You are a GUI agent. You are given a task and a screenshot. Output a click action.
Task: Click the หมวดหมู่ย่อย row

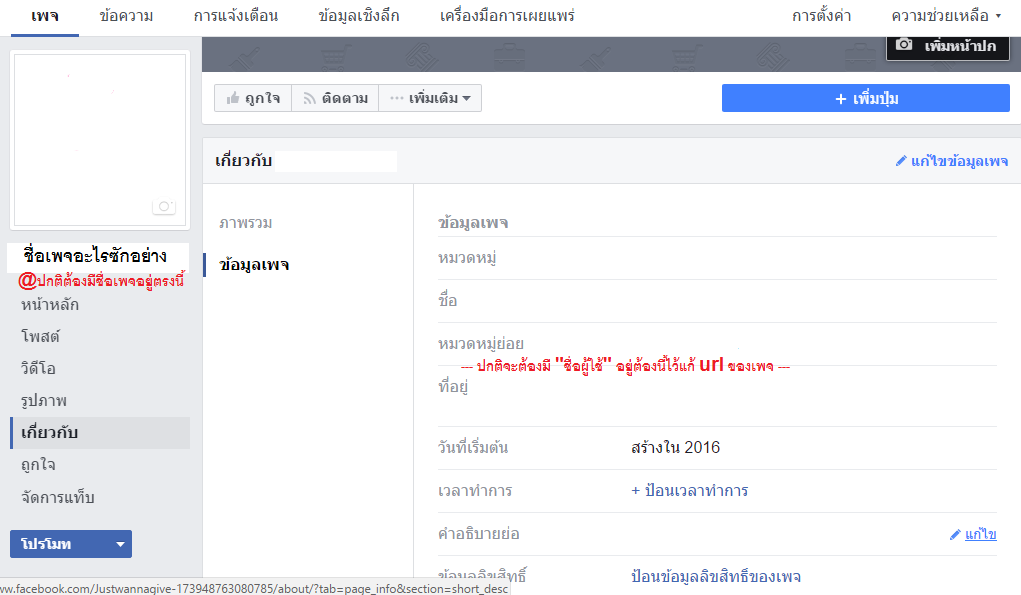(717, 344)
